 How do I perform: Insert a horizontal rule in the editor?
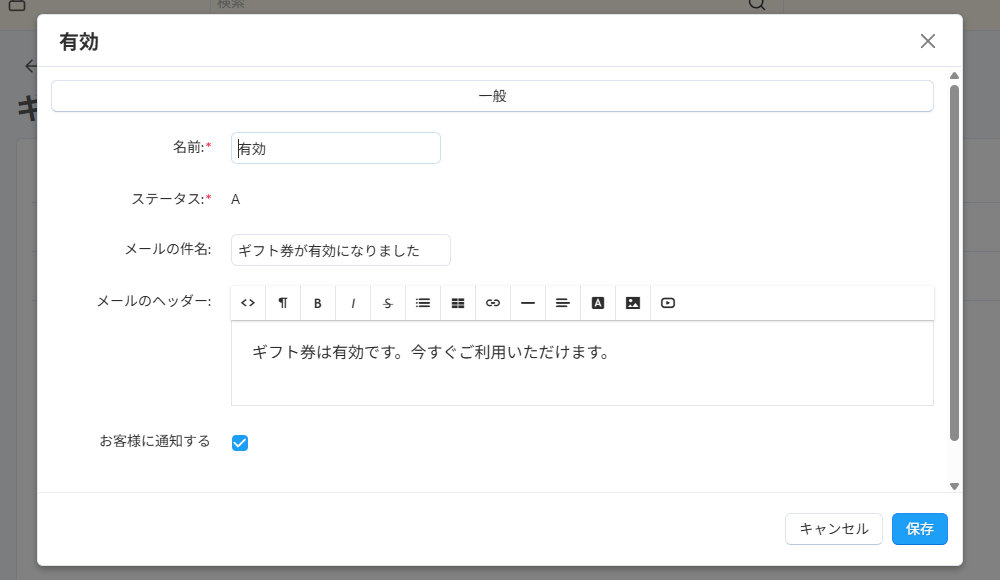pos(527,302)
